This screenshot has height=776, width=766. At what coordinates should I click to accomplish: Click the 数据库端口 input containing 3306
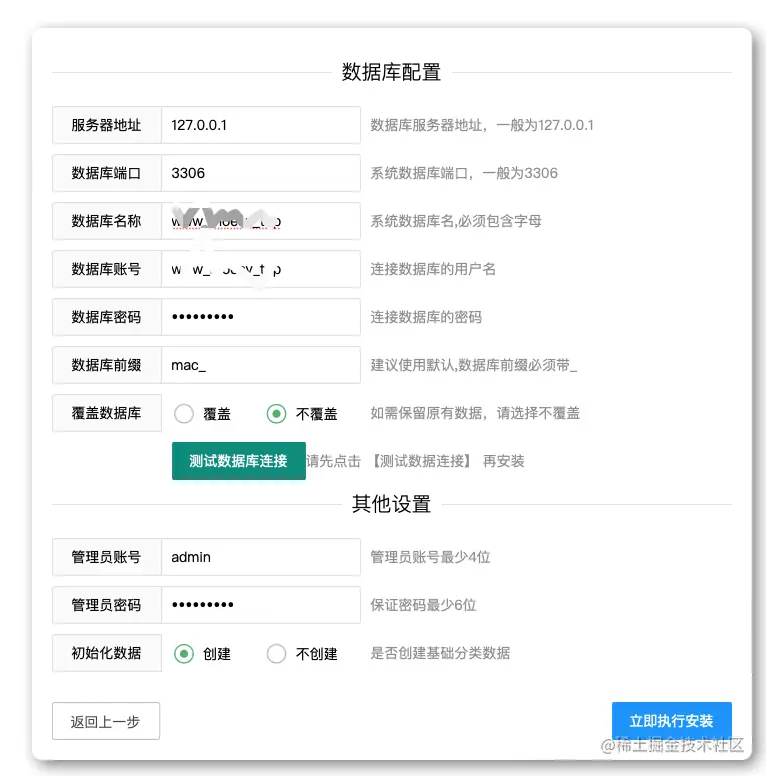click(260, 173)
